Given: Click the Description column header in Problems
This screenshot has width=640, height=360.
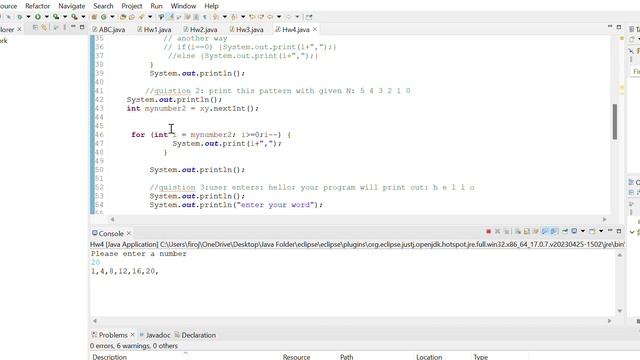Looking at the screenshot, I should tap(109, 357).
